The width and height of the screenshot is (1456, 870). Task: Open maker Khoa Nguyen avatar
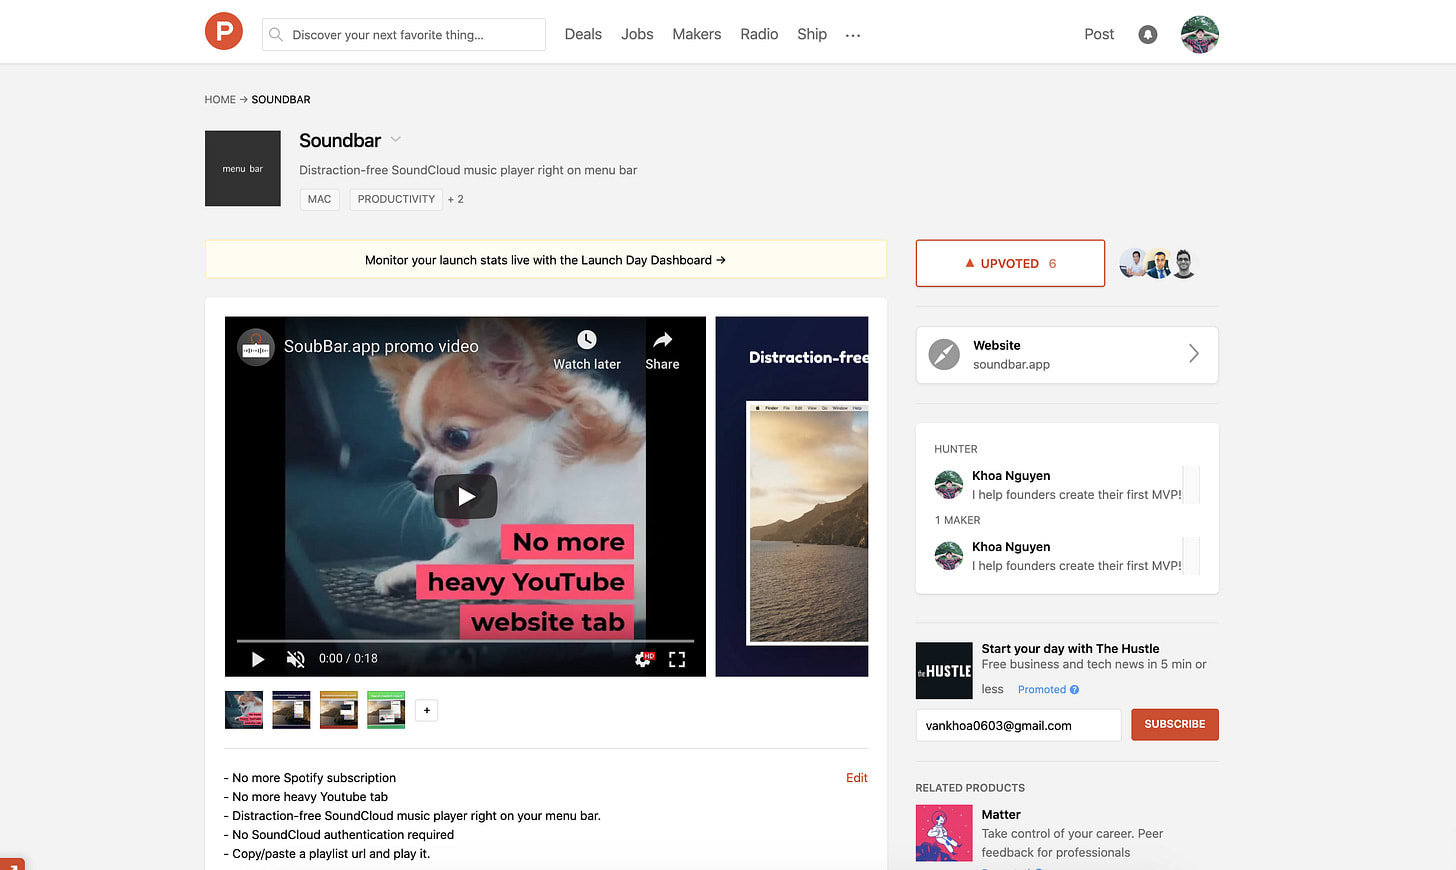pyautogui.click(x=949, y=555)
